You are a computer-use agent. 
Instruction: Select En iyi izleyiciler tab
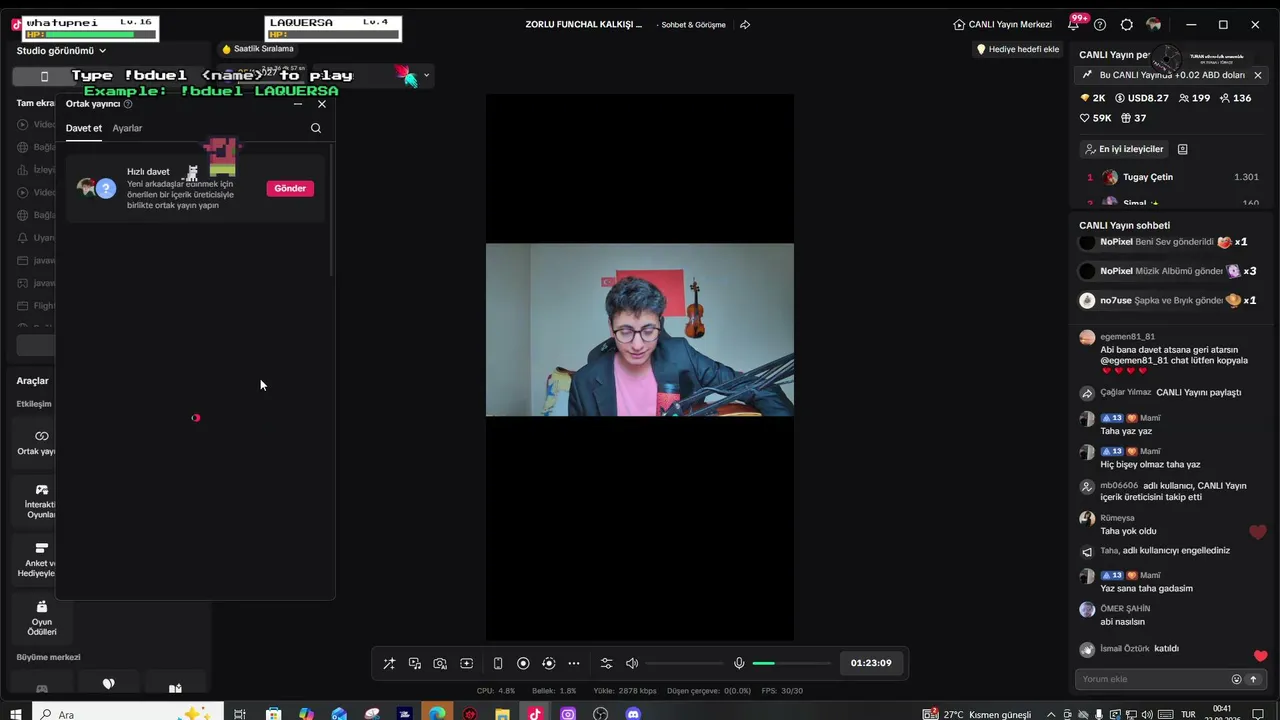click(x=1124, y=149)
